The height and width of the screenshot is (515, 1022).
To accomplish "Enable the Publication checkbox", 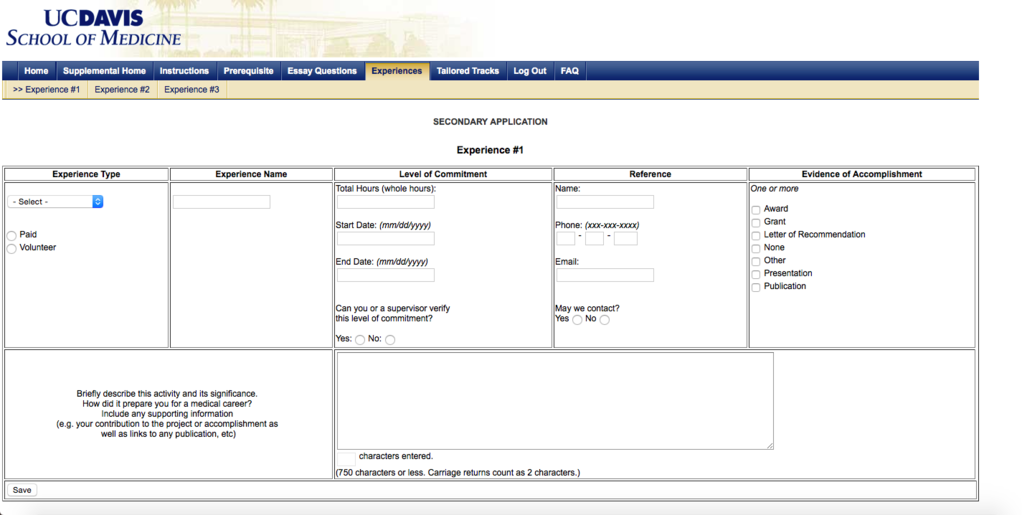I will click(756, 287).
